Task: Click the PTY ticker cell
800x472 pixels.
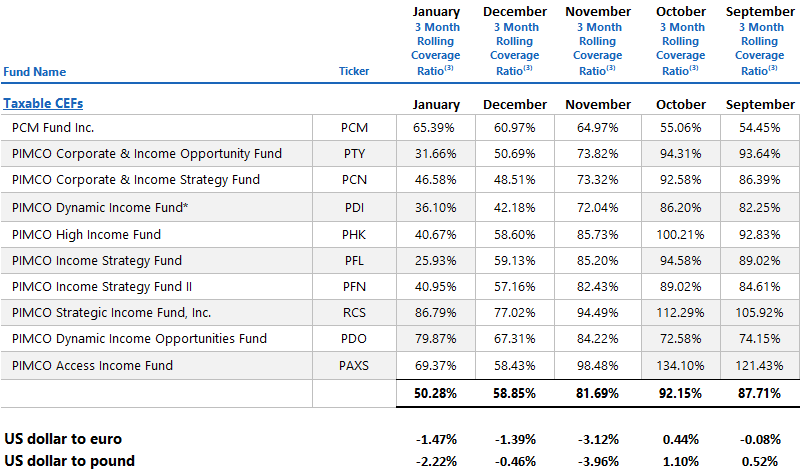Action: (x=354, y=154)
